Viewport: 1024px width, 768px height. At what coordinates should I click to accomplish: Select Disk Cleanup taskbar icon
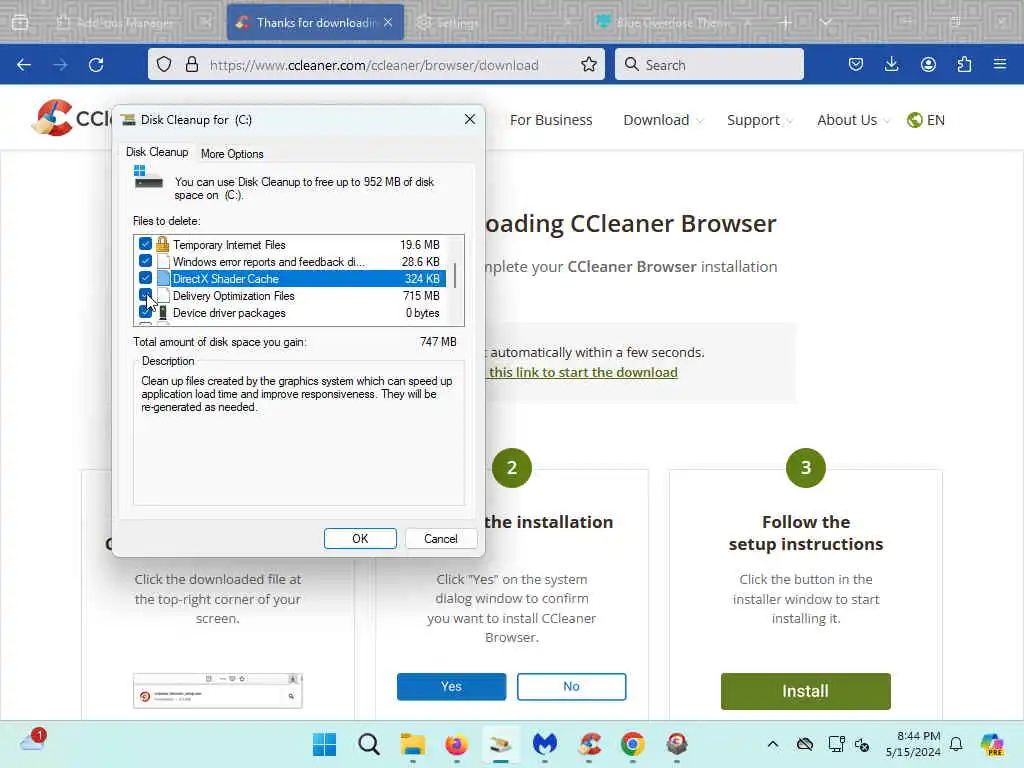(501, 744)
